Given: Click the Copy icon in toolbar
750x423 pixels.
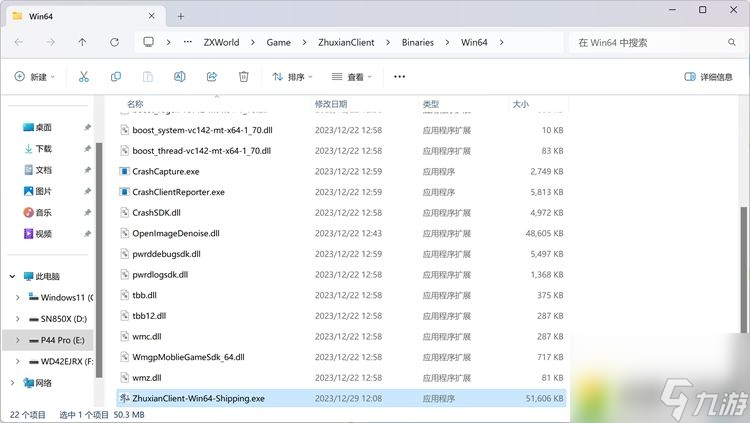Looking at the screenshot, I should point(116,77).
